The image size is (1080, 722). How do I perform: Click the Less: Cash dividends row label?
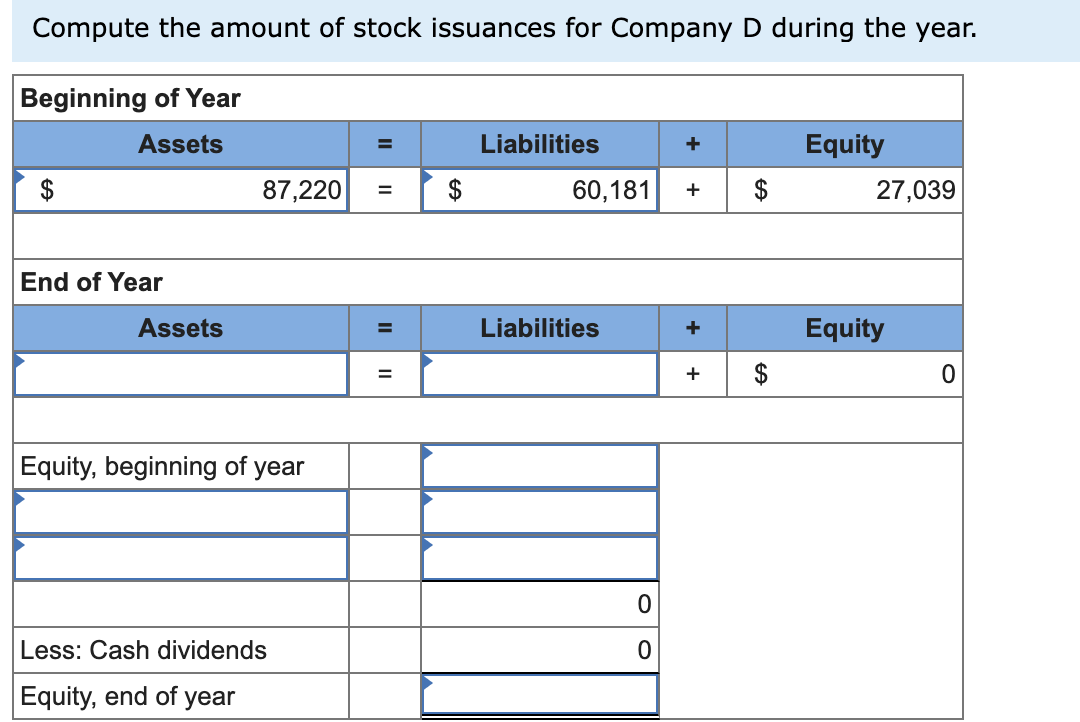pos(141,650)
